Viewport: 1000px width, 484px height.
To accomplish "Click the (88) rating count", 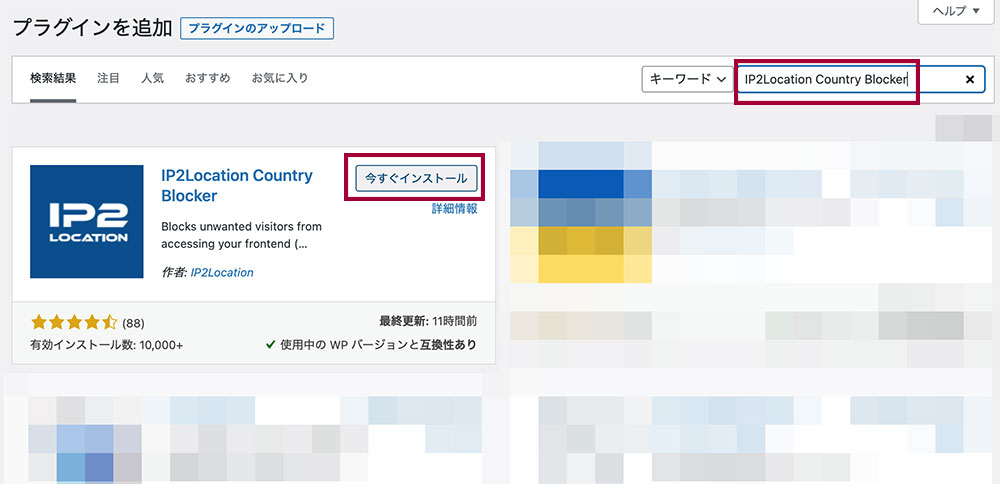I will pyautogui.click(x=133, y=323).
